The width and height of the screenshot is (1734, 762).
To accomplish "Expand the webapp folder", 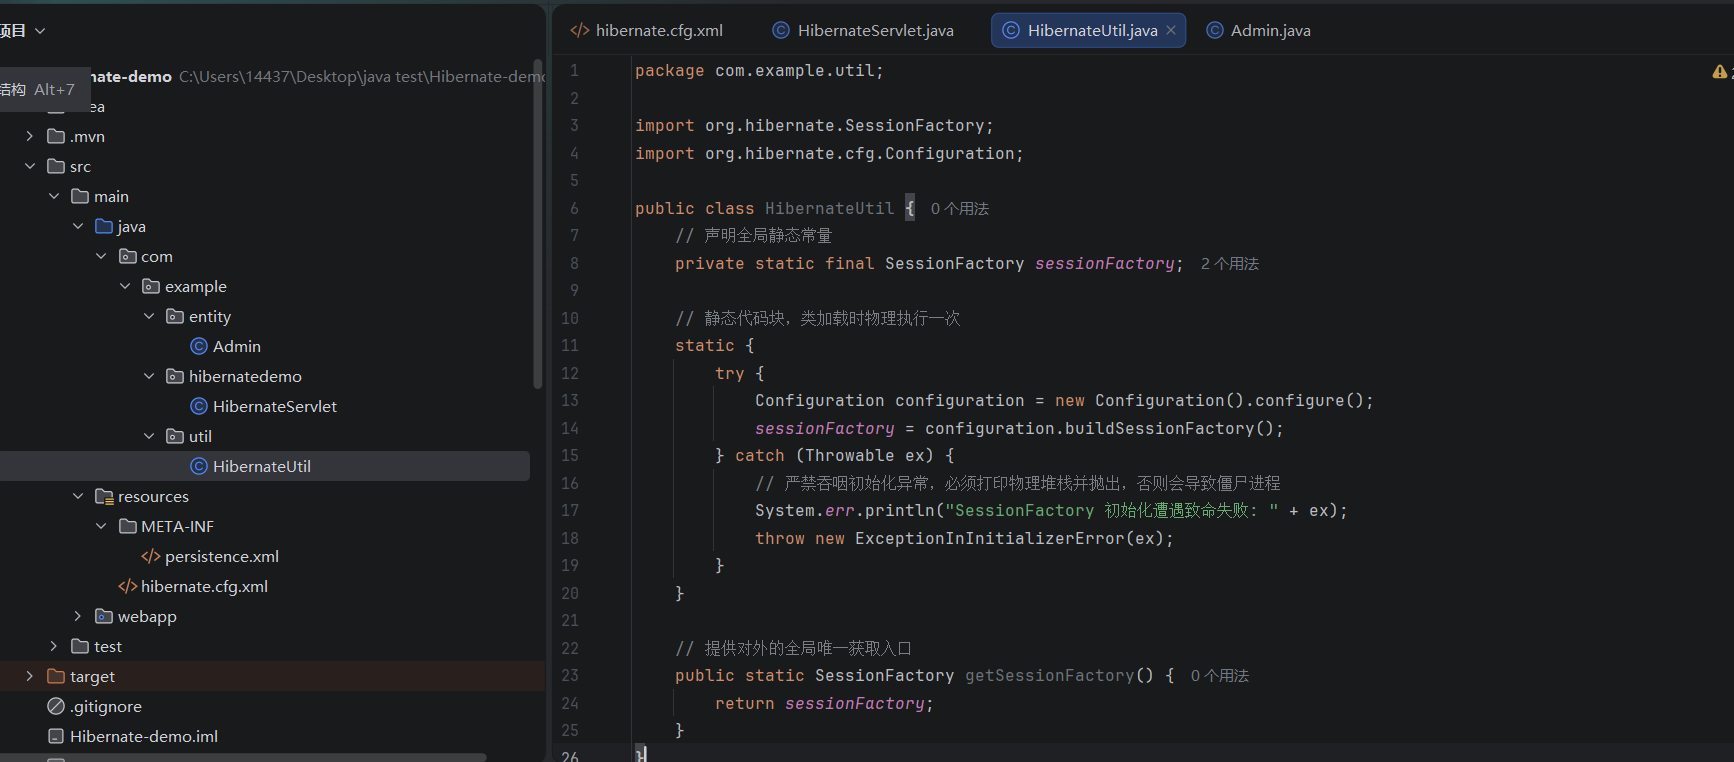I will 78,616.
